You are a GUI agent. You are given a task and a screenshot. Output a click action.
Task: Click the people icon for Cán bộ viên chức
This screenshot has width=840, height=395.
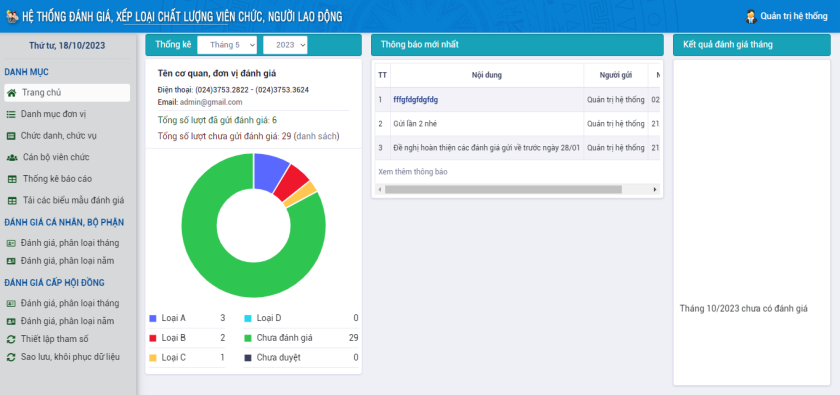click(12, 157)
